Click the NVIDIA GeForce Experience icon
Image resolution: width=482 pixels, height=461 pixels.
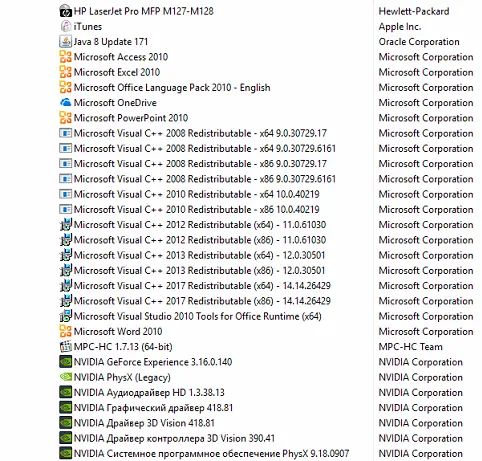[x=65, y=362]
